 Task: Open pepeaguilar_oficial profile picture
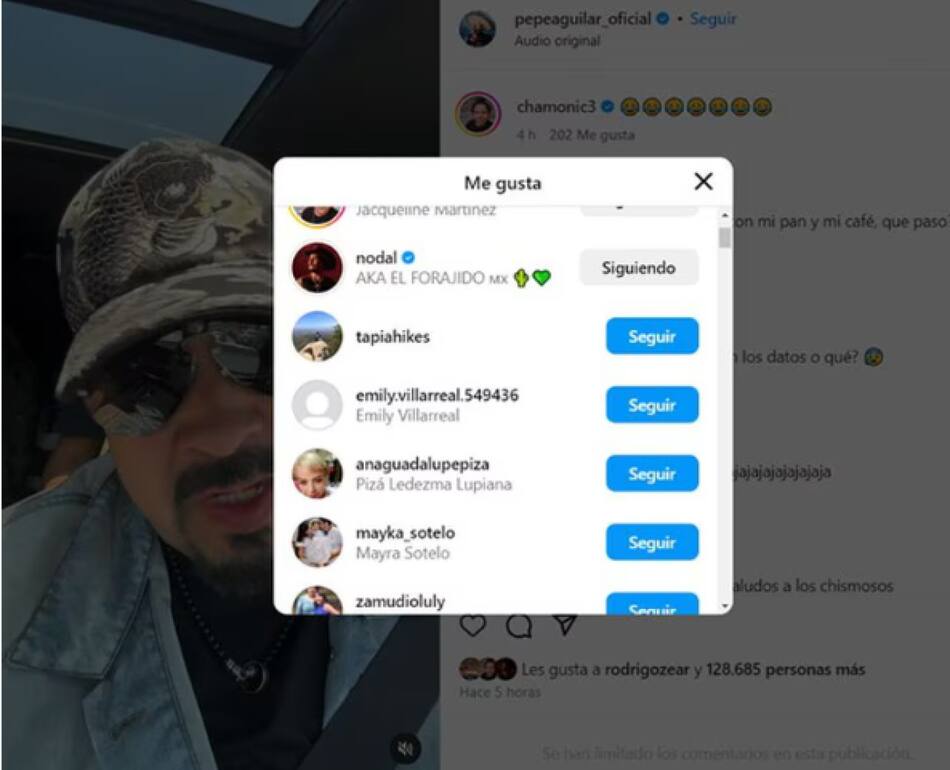[477, 28]
